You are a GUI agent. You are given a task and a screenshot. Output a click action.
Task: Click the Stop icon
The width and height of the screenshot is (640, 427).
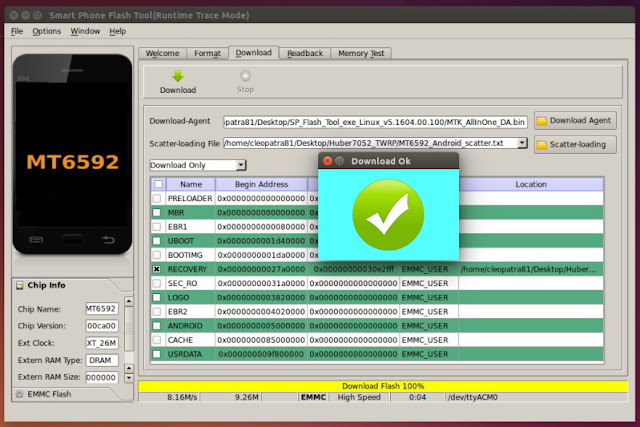(x=245, y=76)
